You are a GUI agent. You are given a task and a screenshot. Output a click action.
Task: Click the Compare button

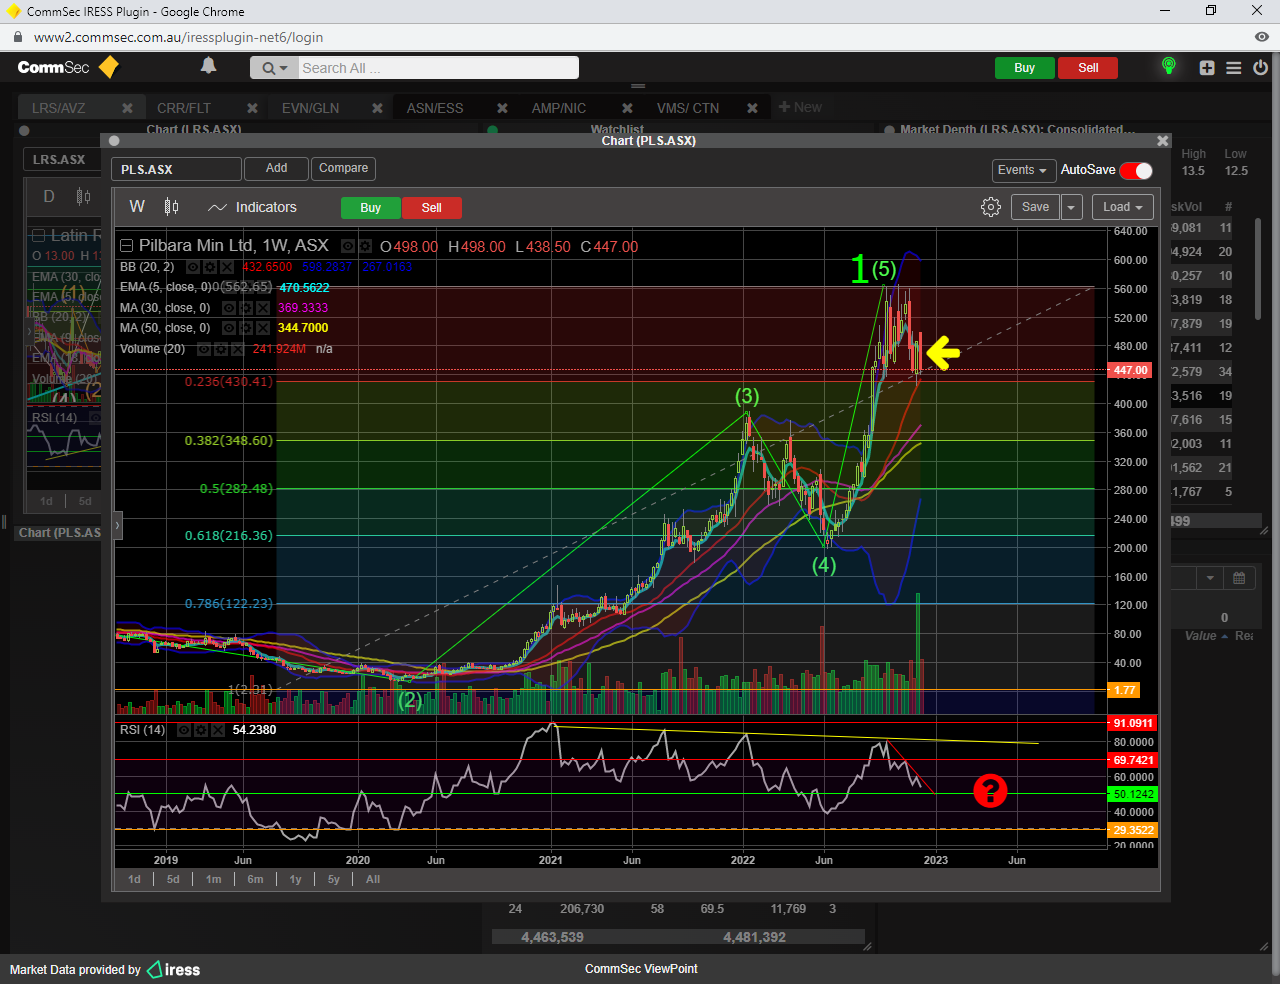point(343,168)
